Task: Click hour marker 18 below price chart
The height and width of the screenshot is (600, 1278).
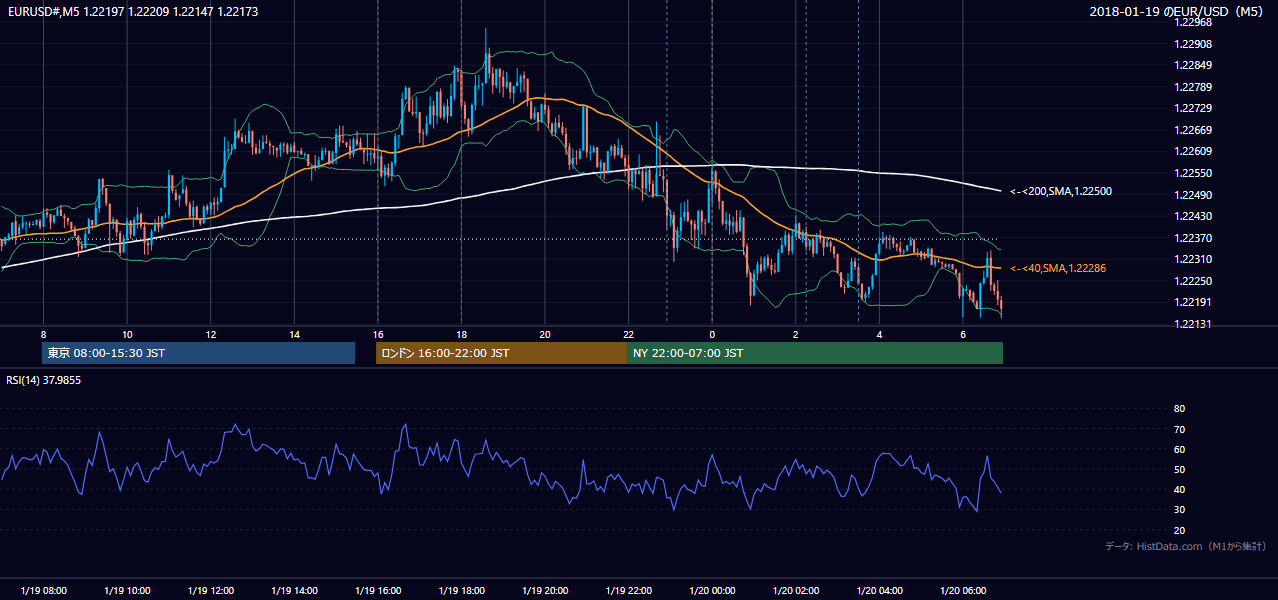Action: 461,334
